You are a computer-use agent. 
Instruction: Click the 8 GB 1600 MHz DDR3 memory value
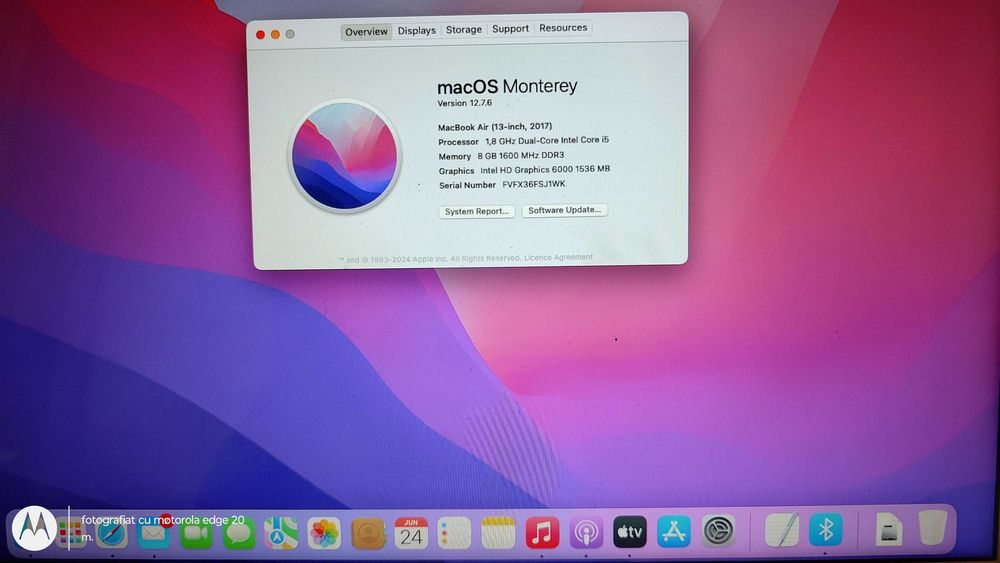pyautogui.click(x=520, y=156)
